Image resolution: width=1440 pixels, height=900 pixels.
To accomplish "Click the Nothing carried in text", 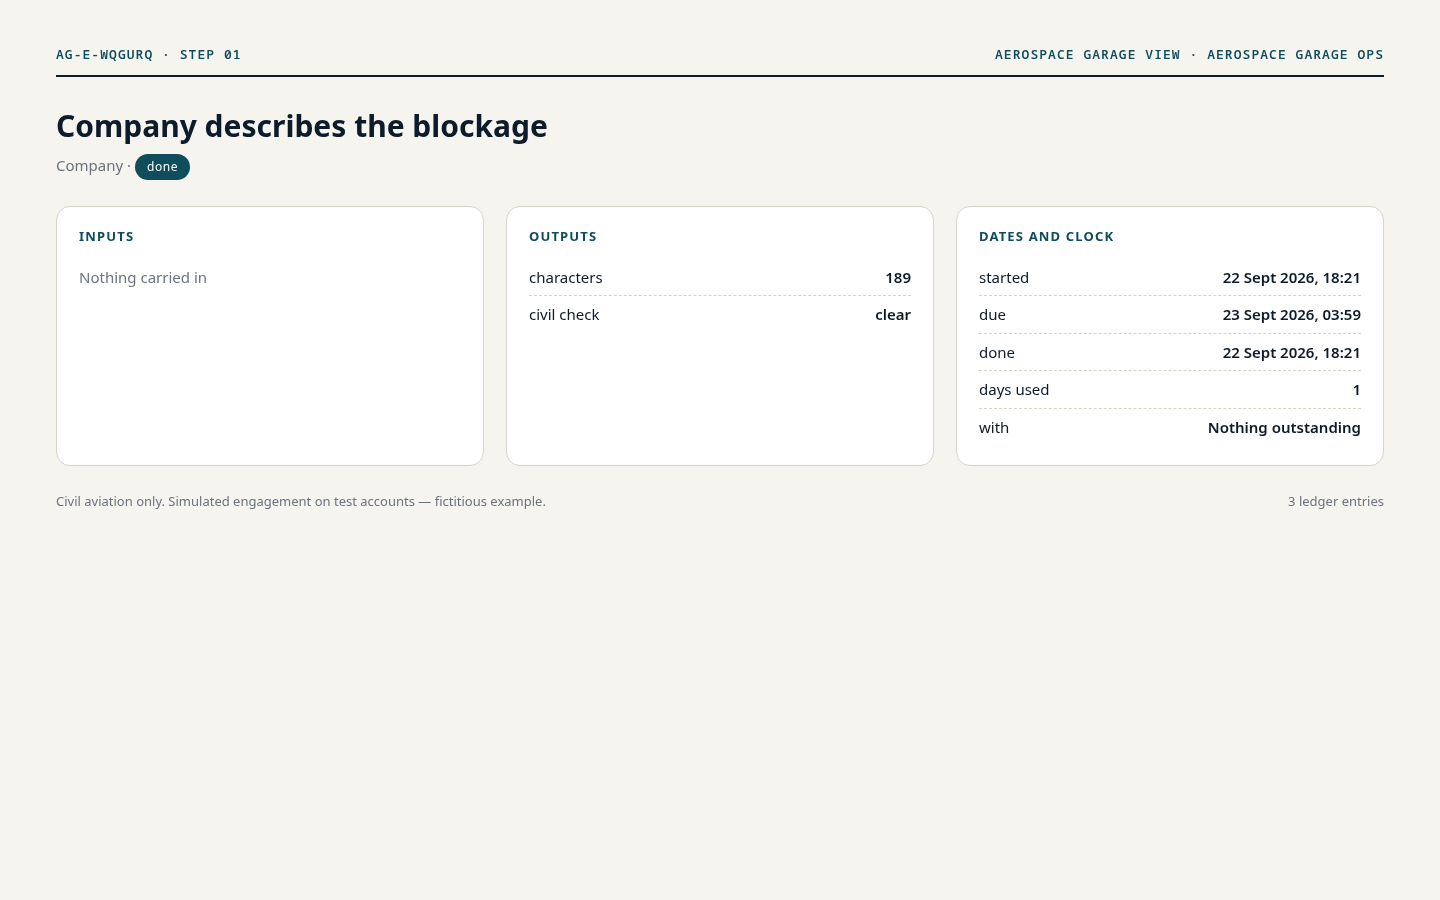I will 143,278.
